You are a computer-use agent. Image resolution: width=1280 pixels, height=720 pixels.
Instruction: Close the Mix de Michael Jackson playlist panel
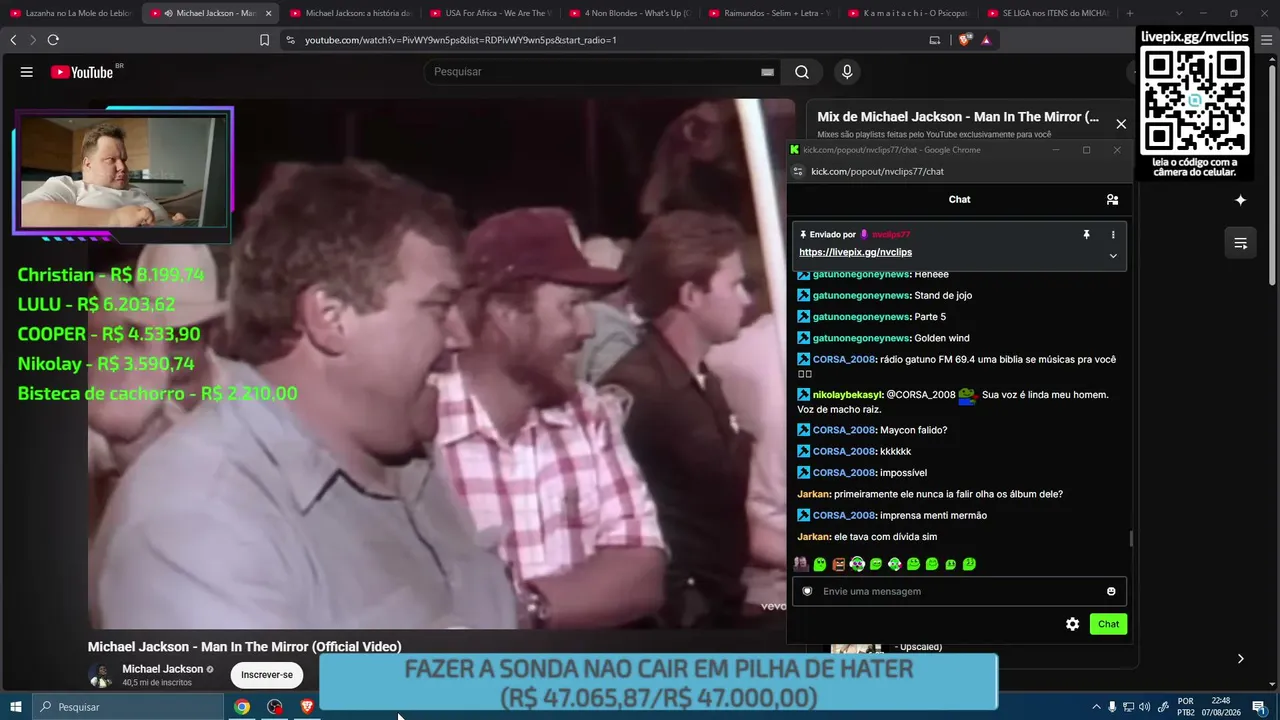(x=1121, y=124)
